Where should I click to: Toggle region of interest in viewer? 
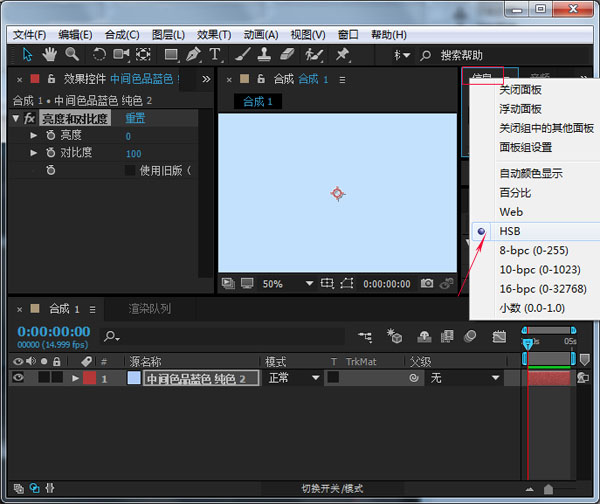(x=327, y=283)
